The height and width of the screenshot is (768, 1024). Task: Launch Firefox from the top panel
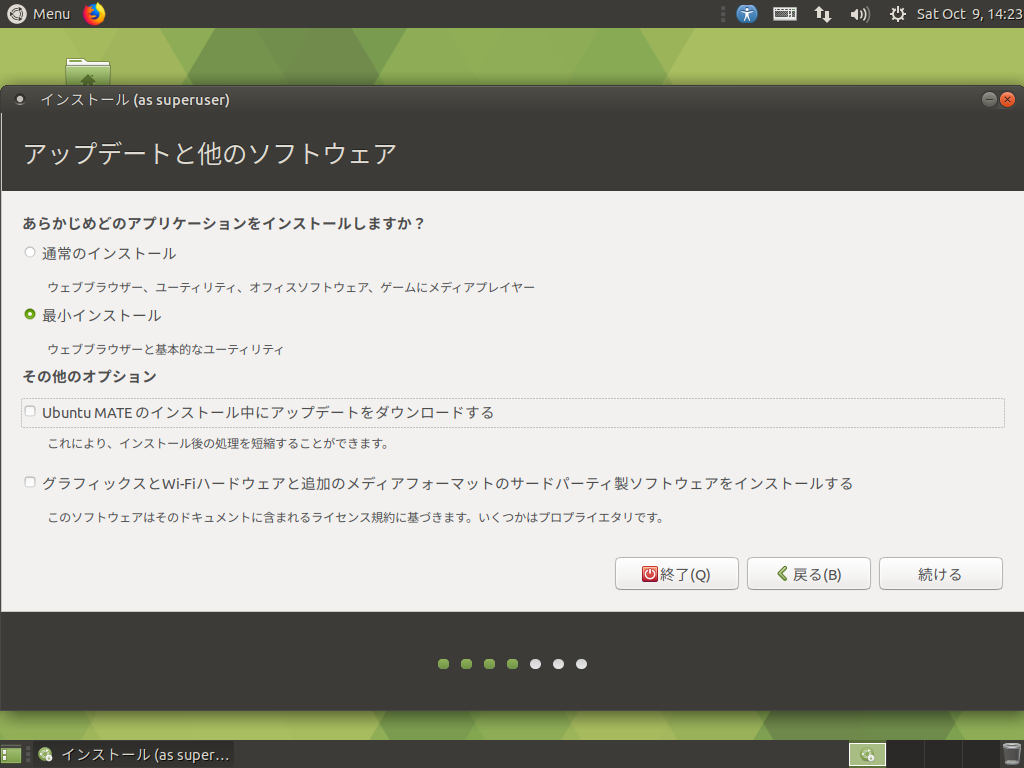pos(94,14)
